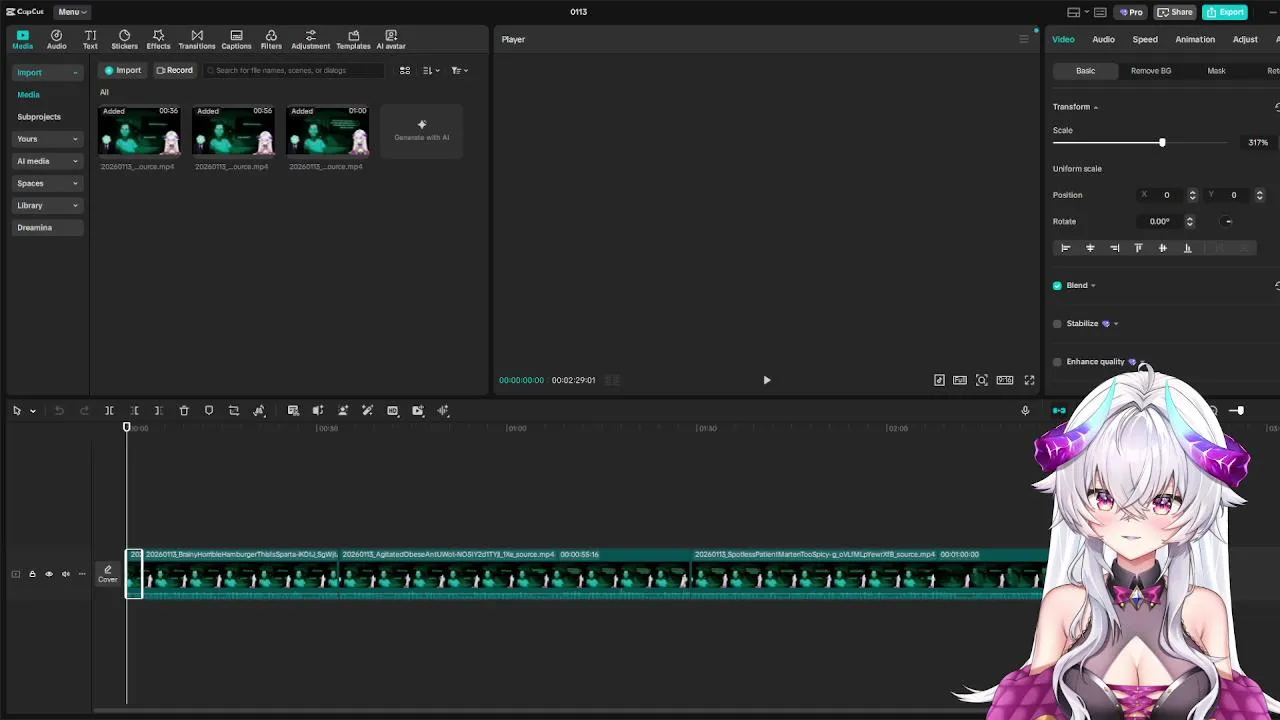Click the media search field
The height and width of the screenshot is (720, 1280).
tap(295, 70)
